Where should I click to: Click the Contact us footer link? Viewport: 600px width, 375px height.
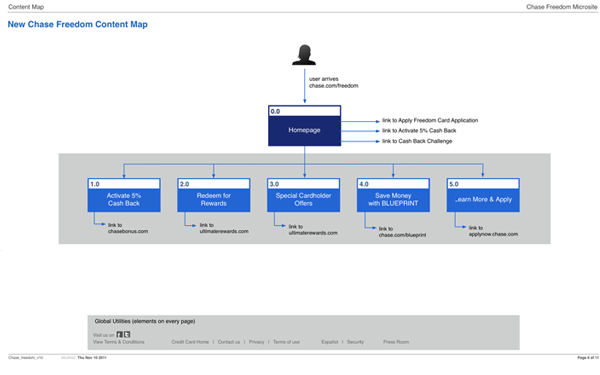pos(229,342)
